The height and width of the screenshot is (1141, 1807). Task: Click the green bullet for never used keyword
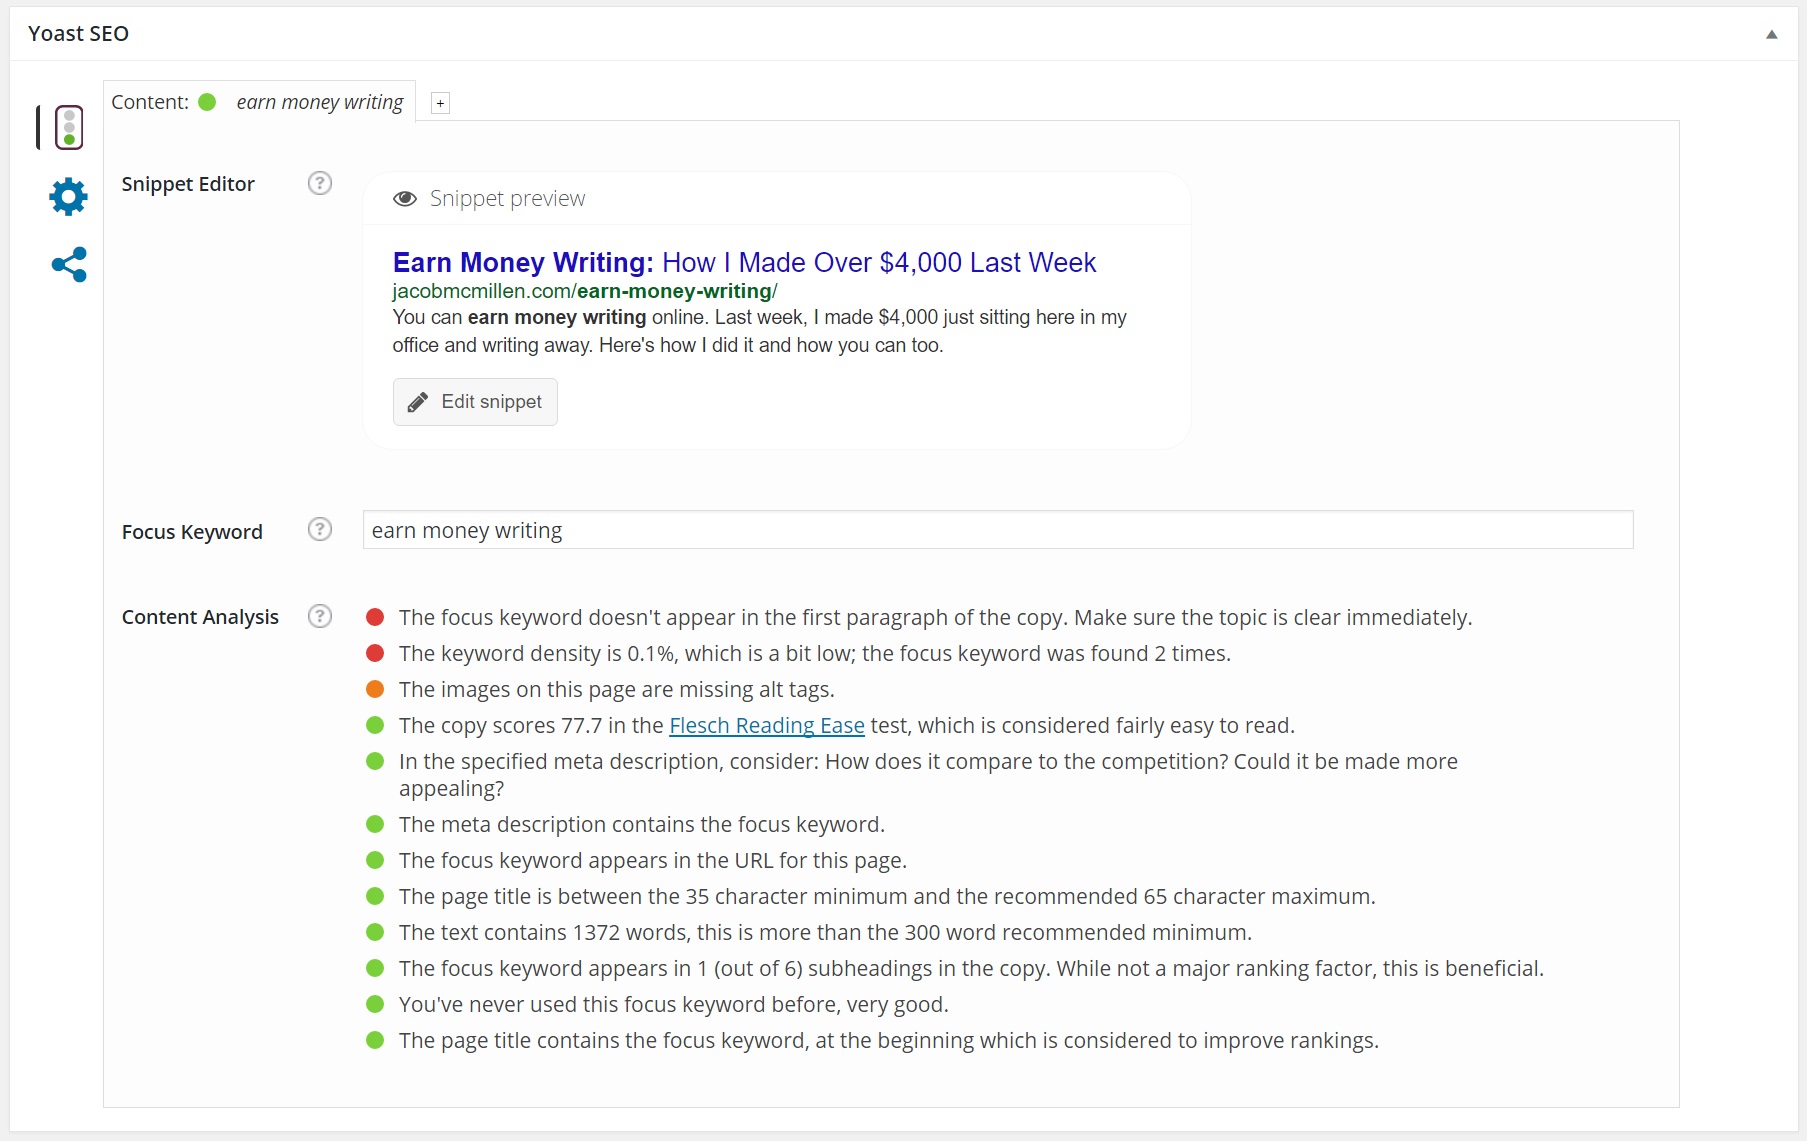(x=375, y=1004)
